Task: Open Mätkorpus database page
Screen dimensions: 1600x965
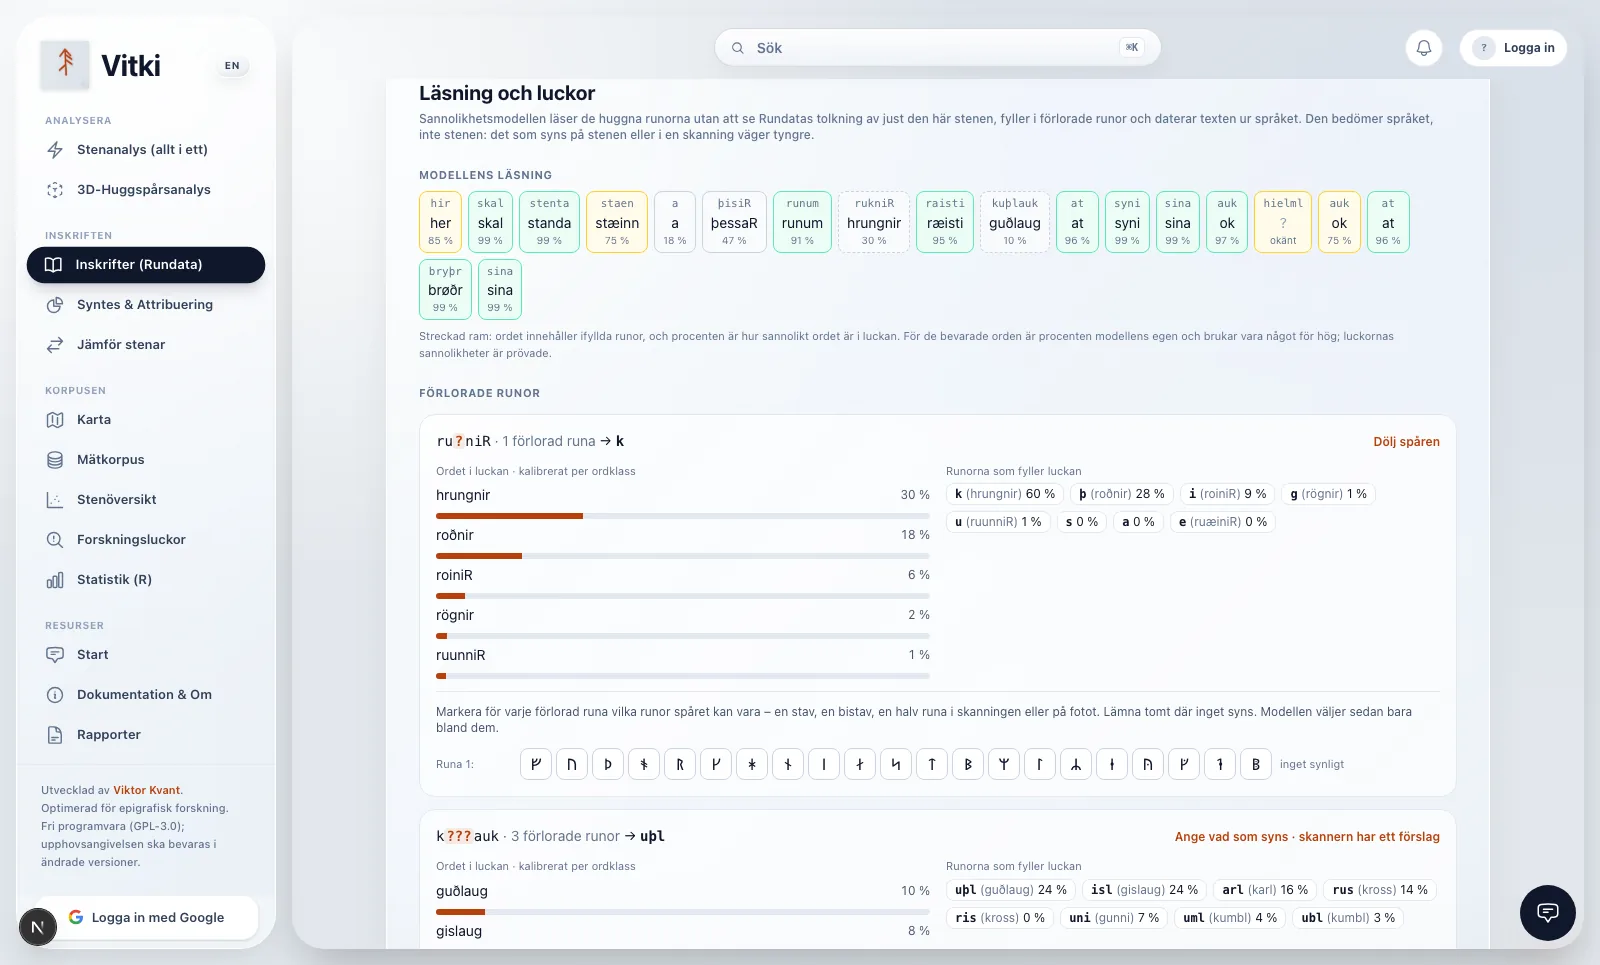Action: pos(145,460)
